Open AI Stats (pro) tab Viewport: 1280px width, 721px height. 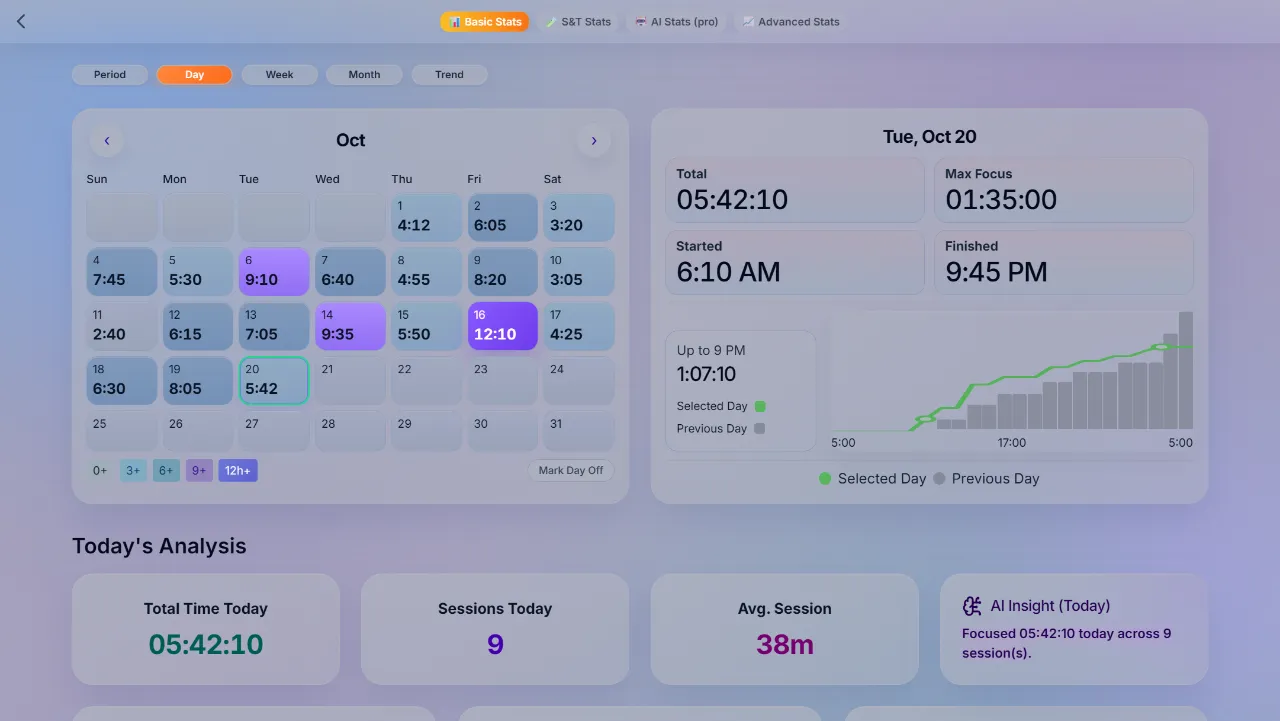tap(676, 21)
